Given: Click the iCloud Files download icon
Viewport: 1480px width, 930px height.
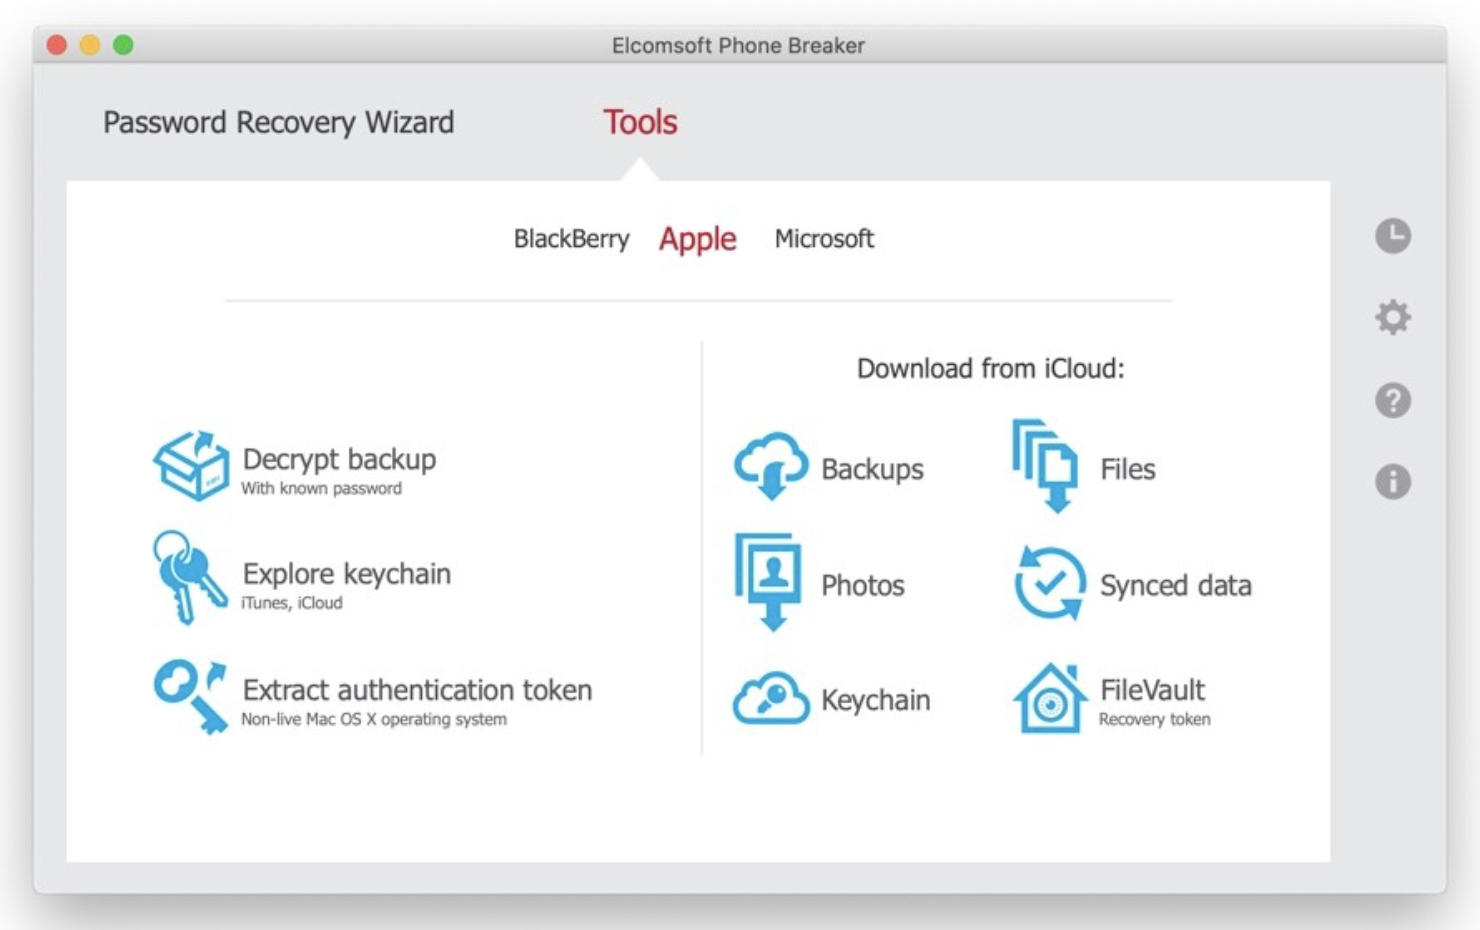Looking at the screenshot, I should click(x=1046, y=466).
